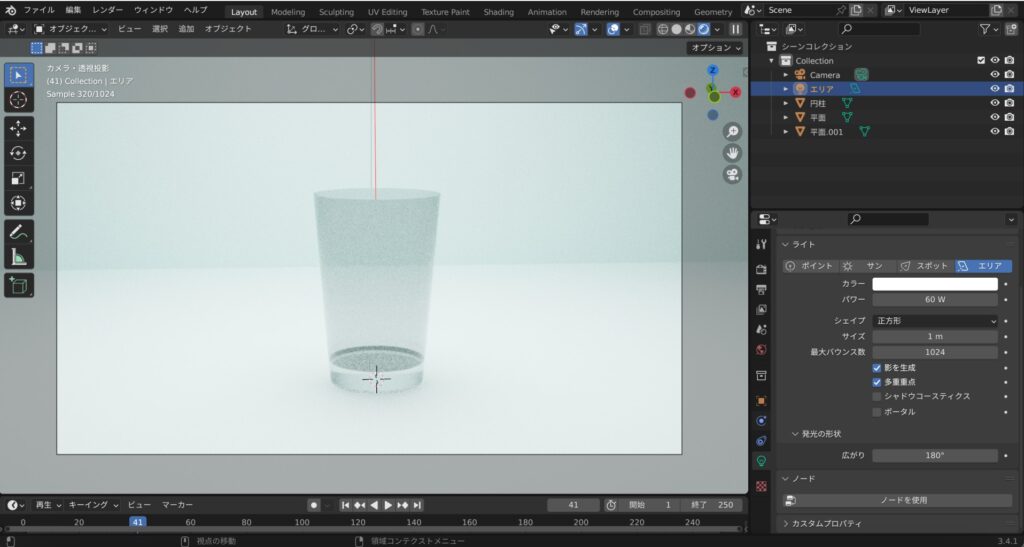
Task: Switch to the Shading workspace tab
Action: [x=498, y=12]
